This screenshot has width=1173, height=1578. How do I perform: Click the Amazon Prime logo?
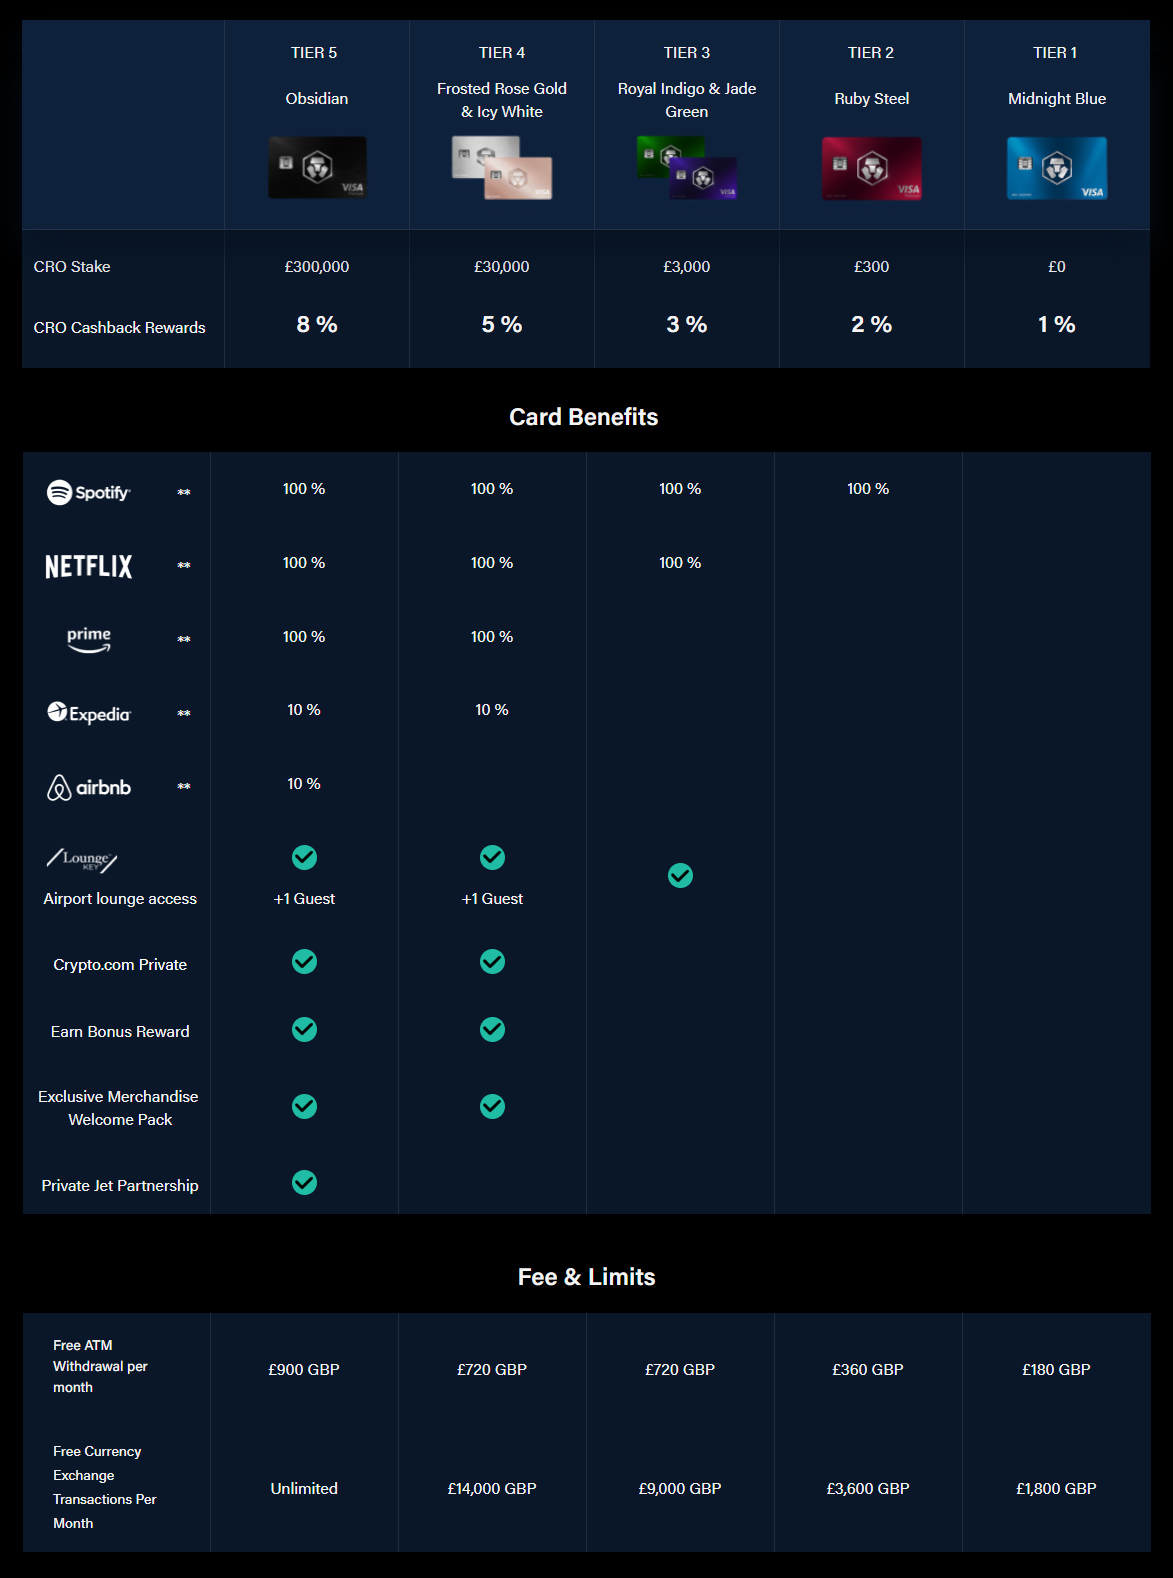pos(89,640)
